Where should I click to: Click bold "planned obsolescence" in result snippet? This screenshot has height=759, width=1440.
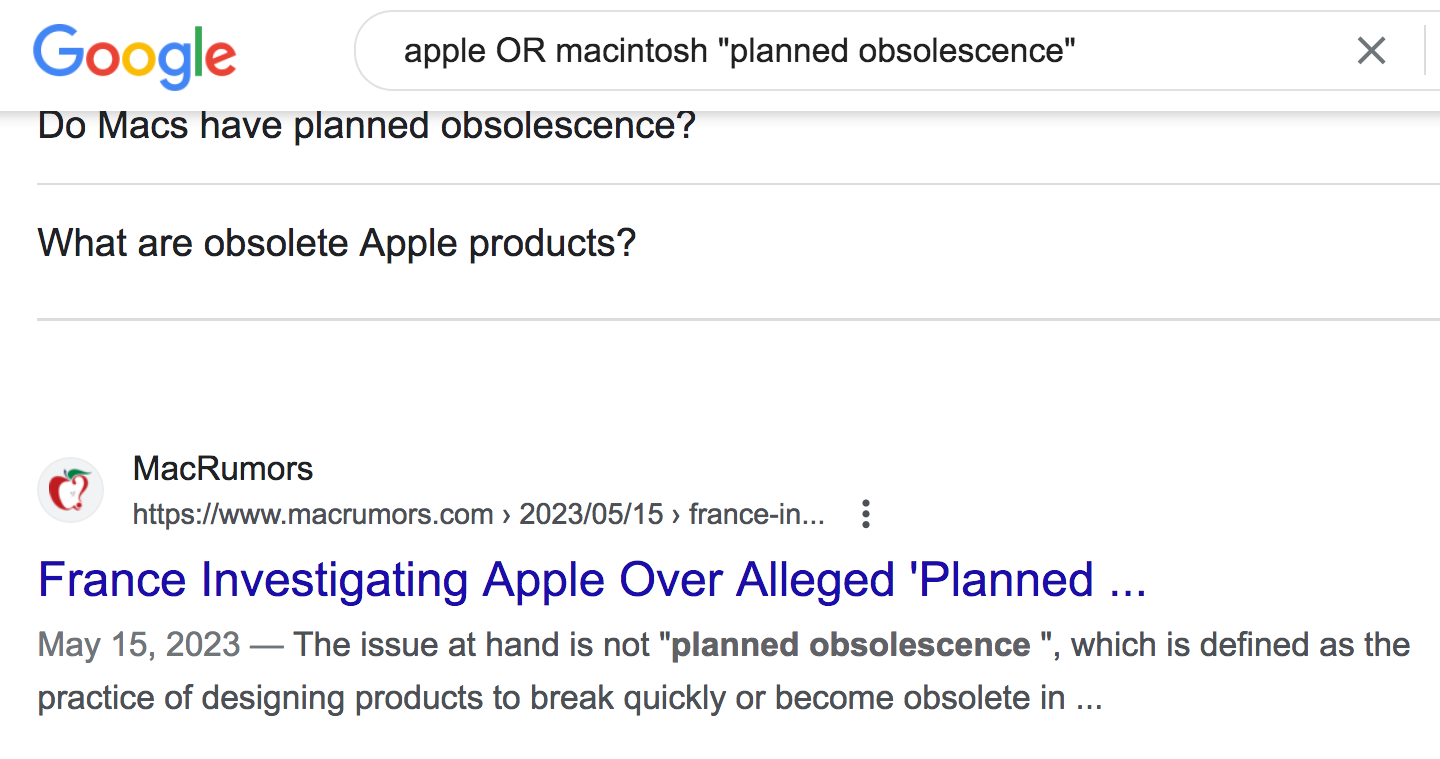851,645
